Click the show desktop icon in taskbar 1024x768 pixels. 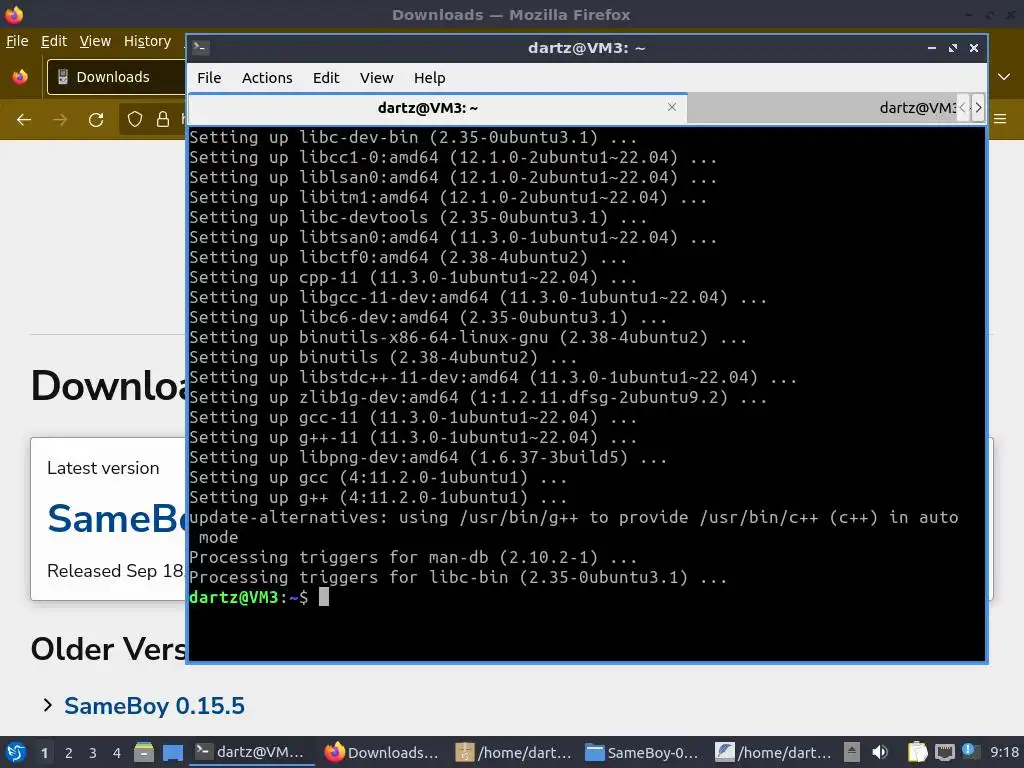coord(172,752)
